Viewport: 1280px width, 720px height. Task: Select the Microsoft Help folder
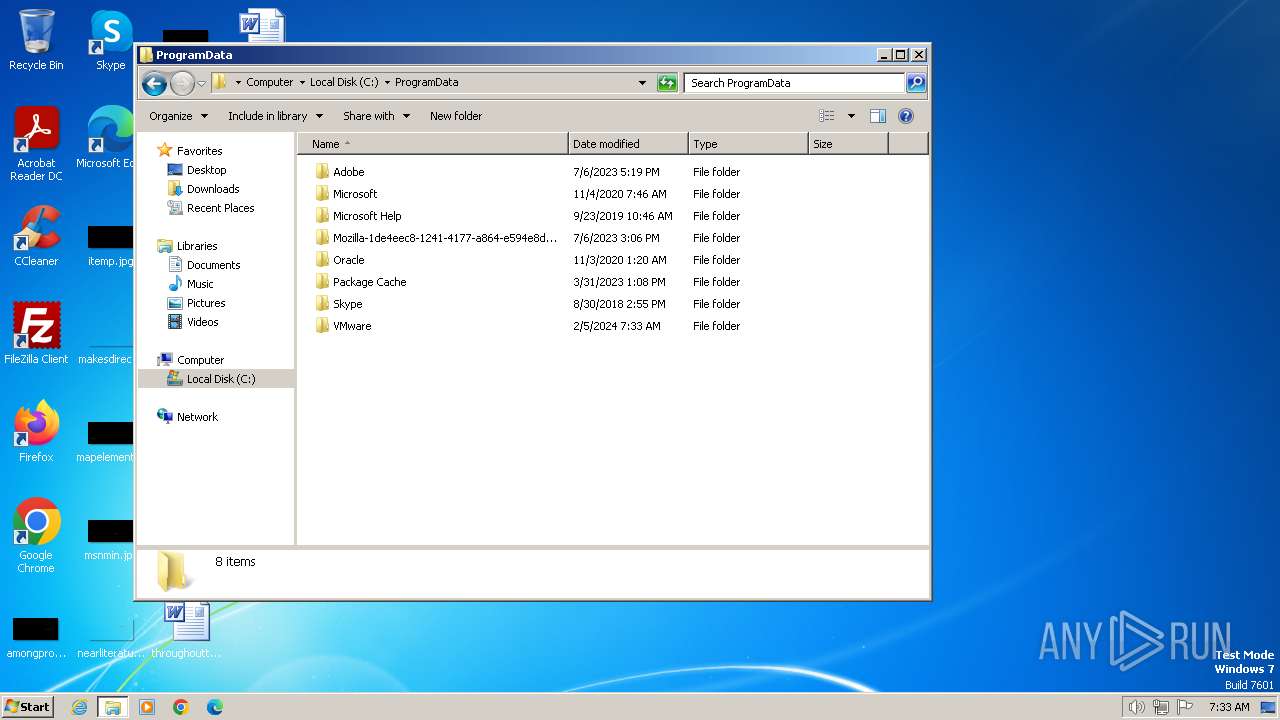point(367,216)
